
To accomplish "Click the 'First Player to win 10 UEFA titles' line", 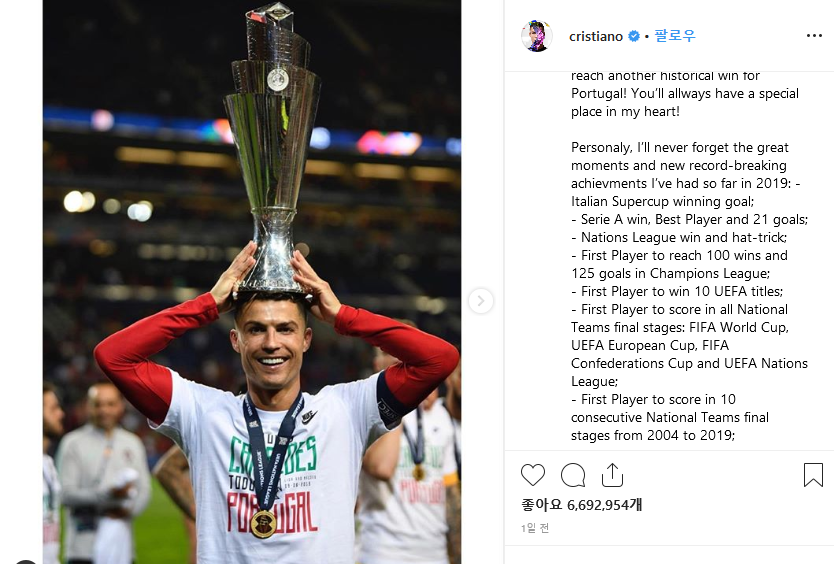I will (677, 292).
